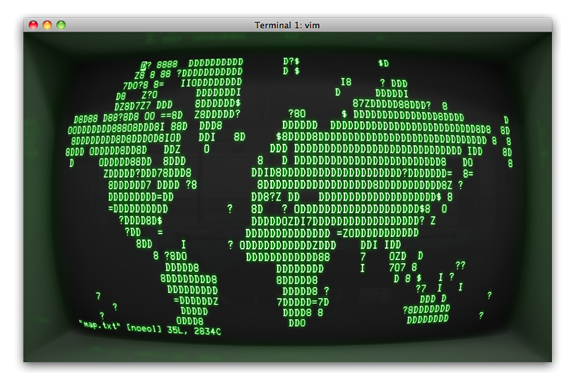This screenshot has width=574, height=380.
Task: Click the vim block cursor before '? 8888'
Action: click(144, 66)
